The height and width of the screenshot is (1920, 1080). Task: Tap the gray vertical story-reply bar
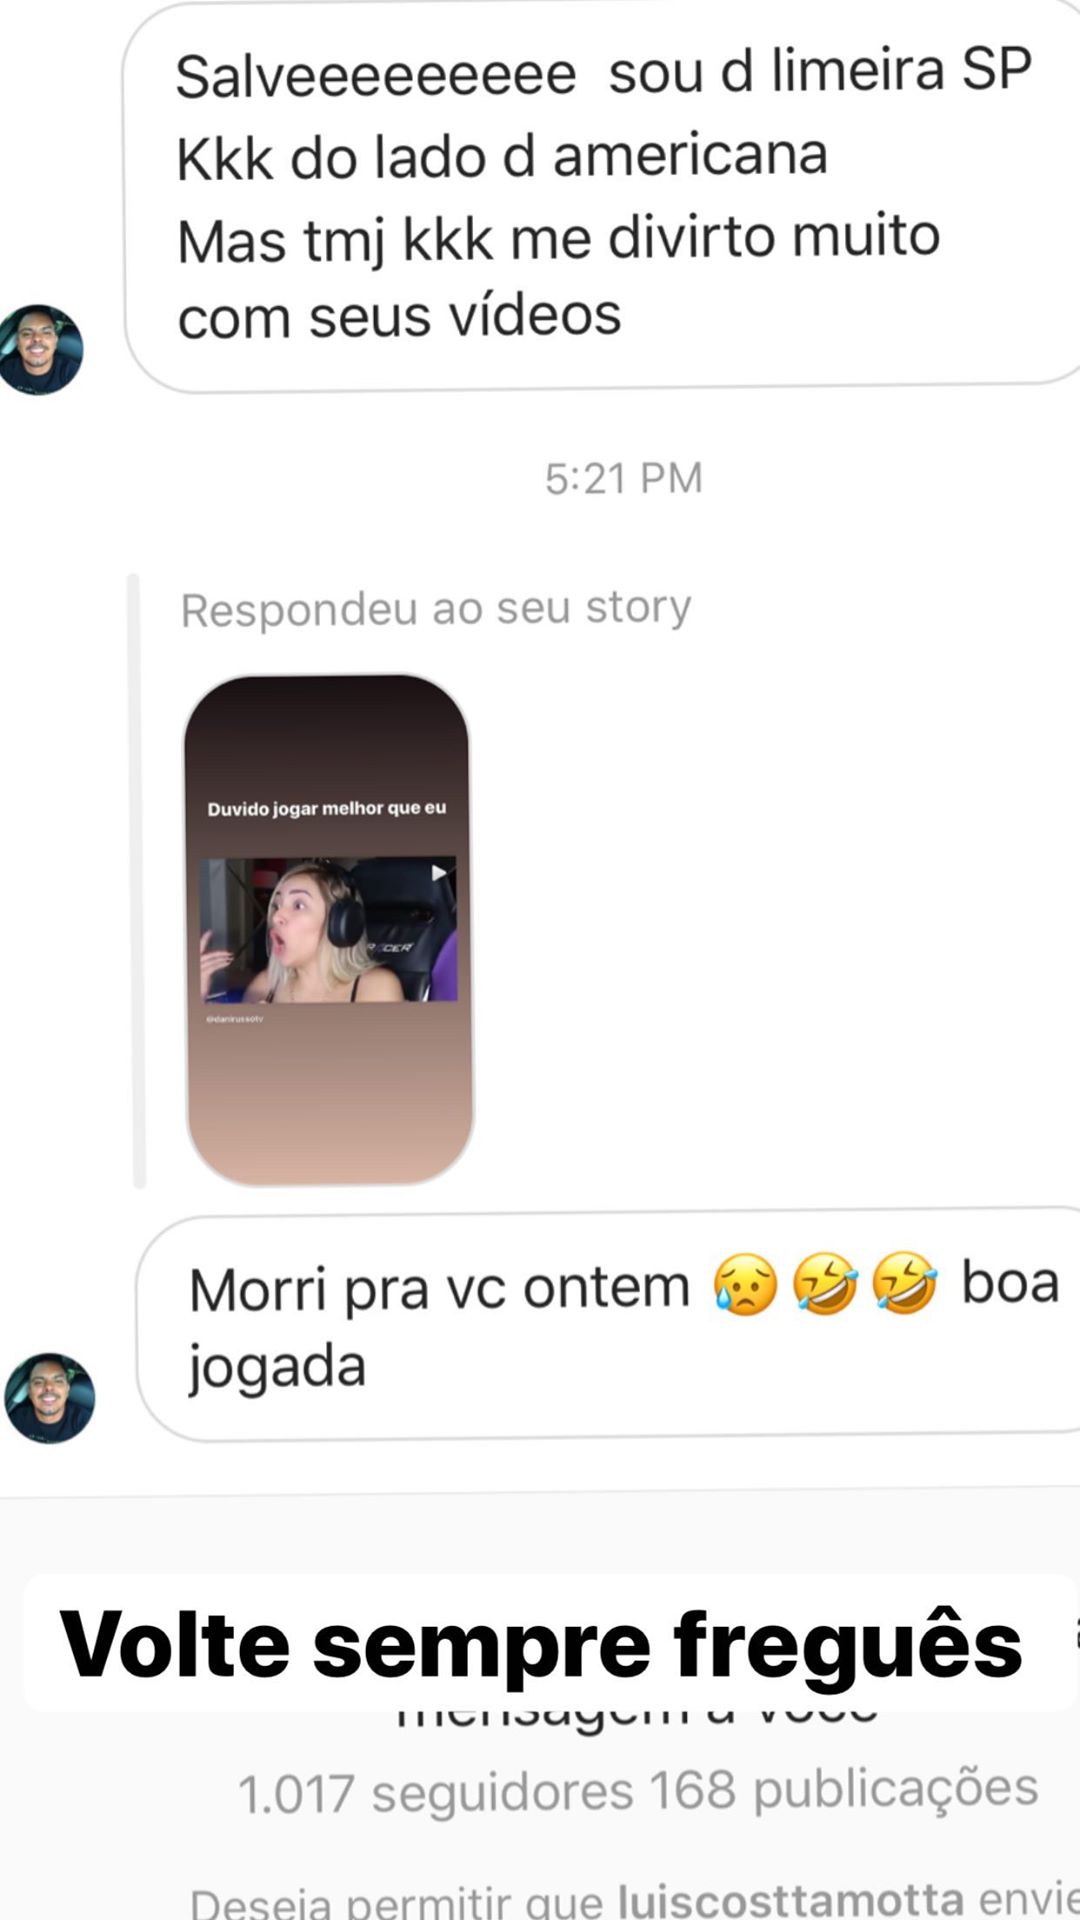click(138, 881)
